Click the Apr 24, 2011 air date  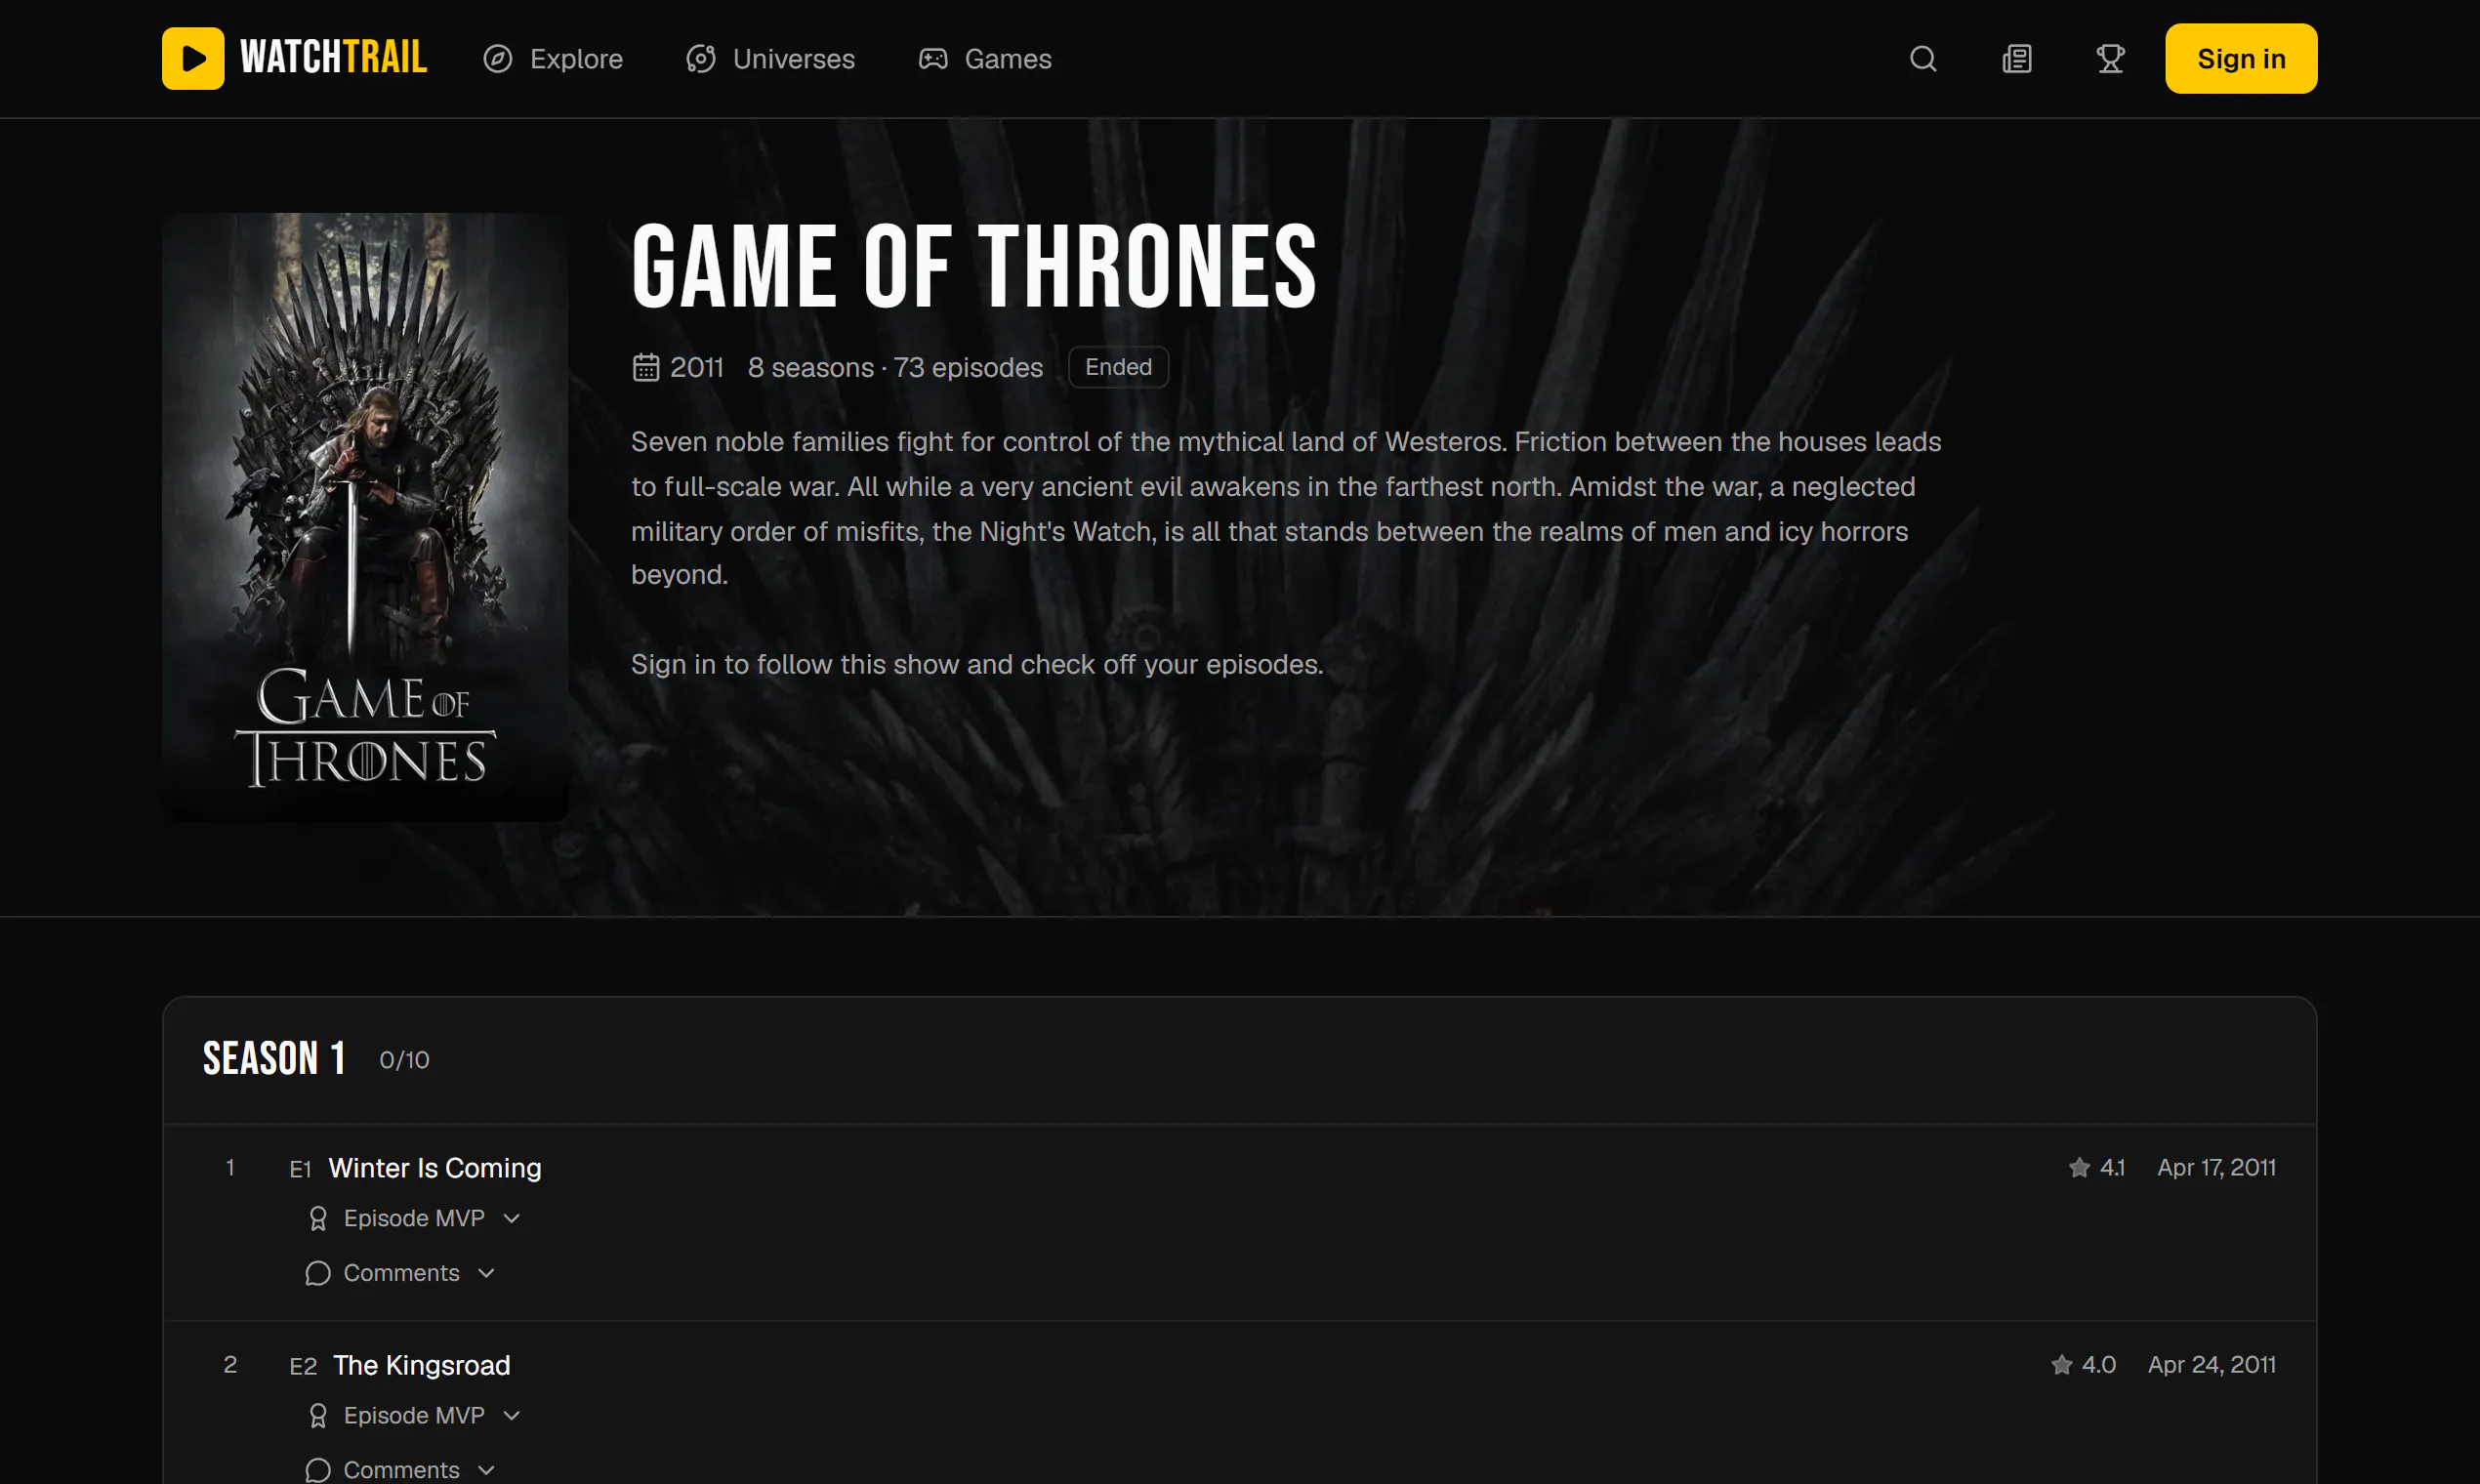pyautogui.click(x=2211, y=1364)
